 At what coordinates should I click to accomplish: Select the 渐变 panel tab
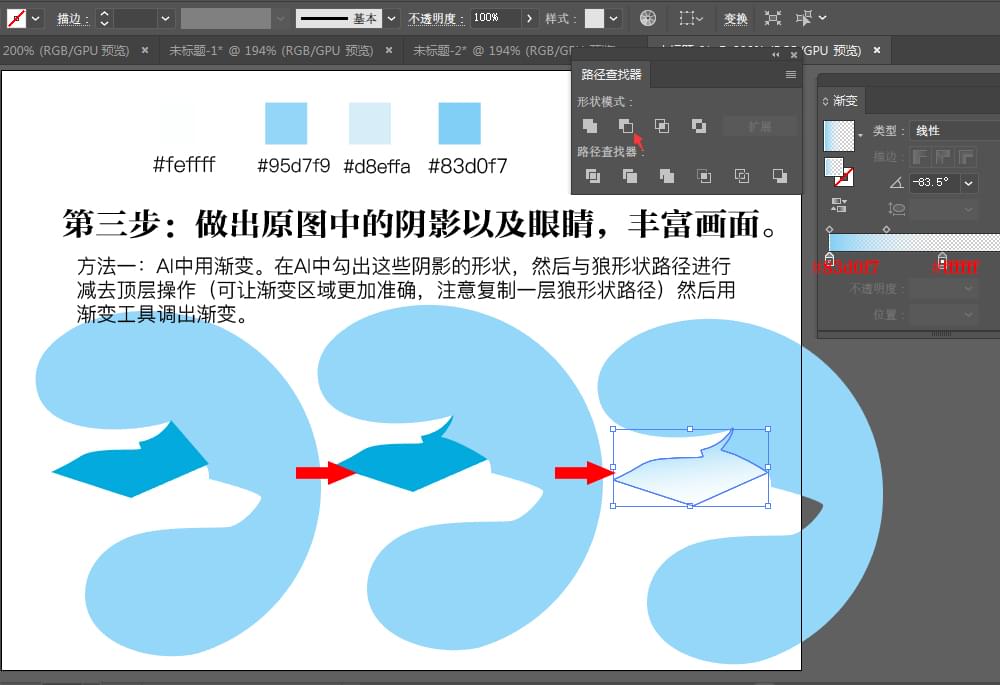point(845,101)
